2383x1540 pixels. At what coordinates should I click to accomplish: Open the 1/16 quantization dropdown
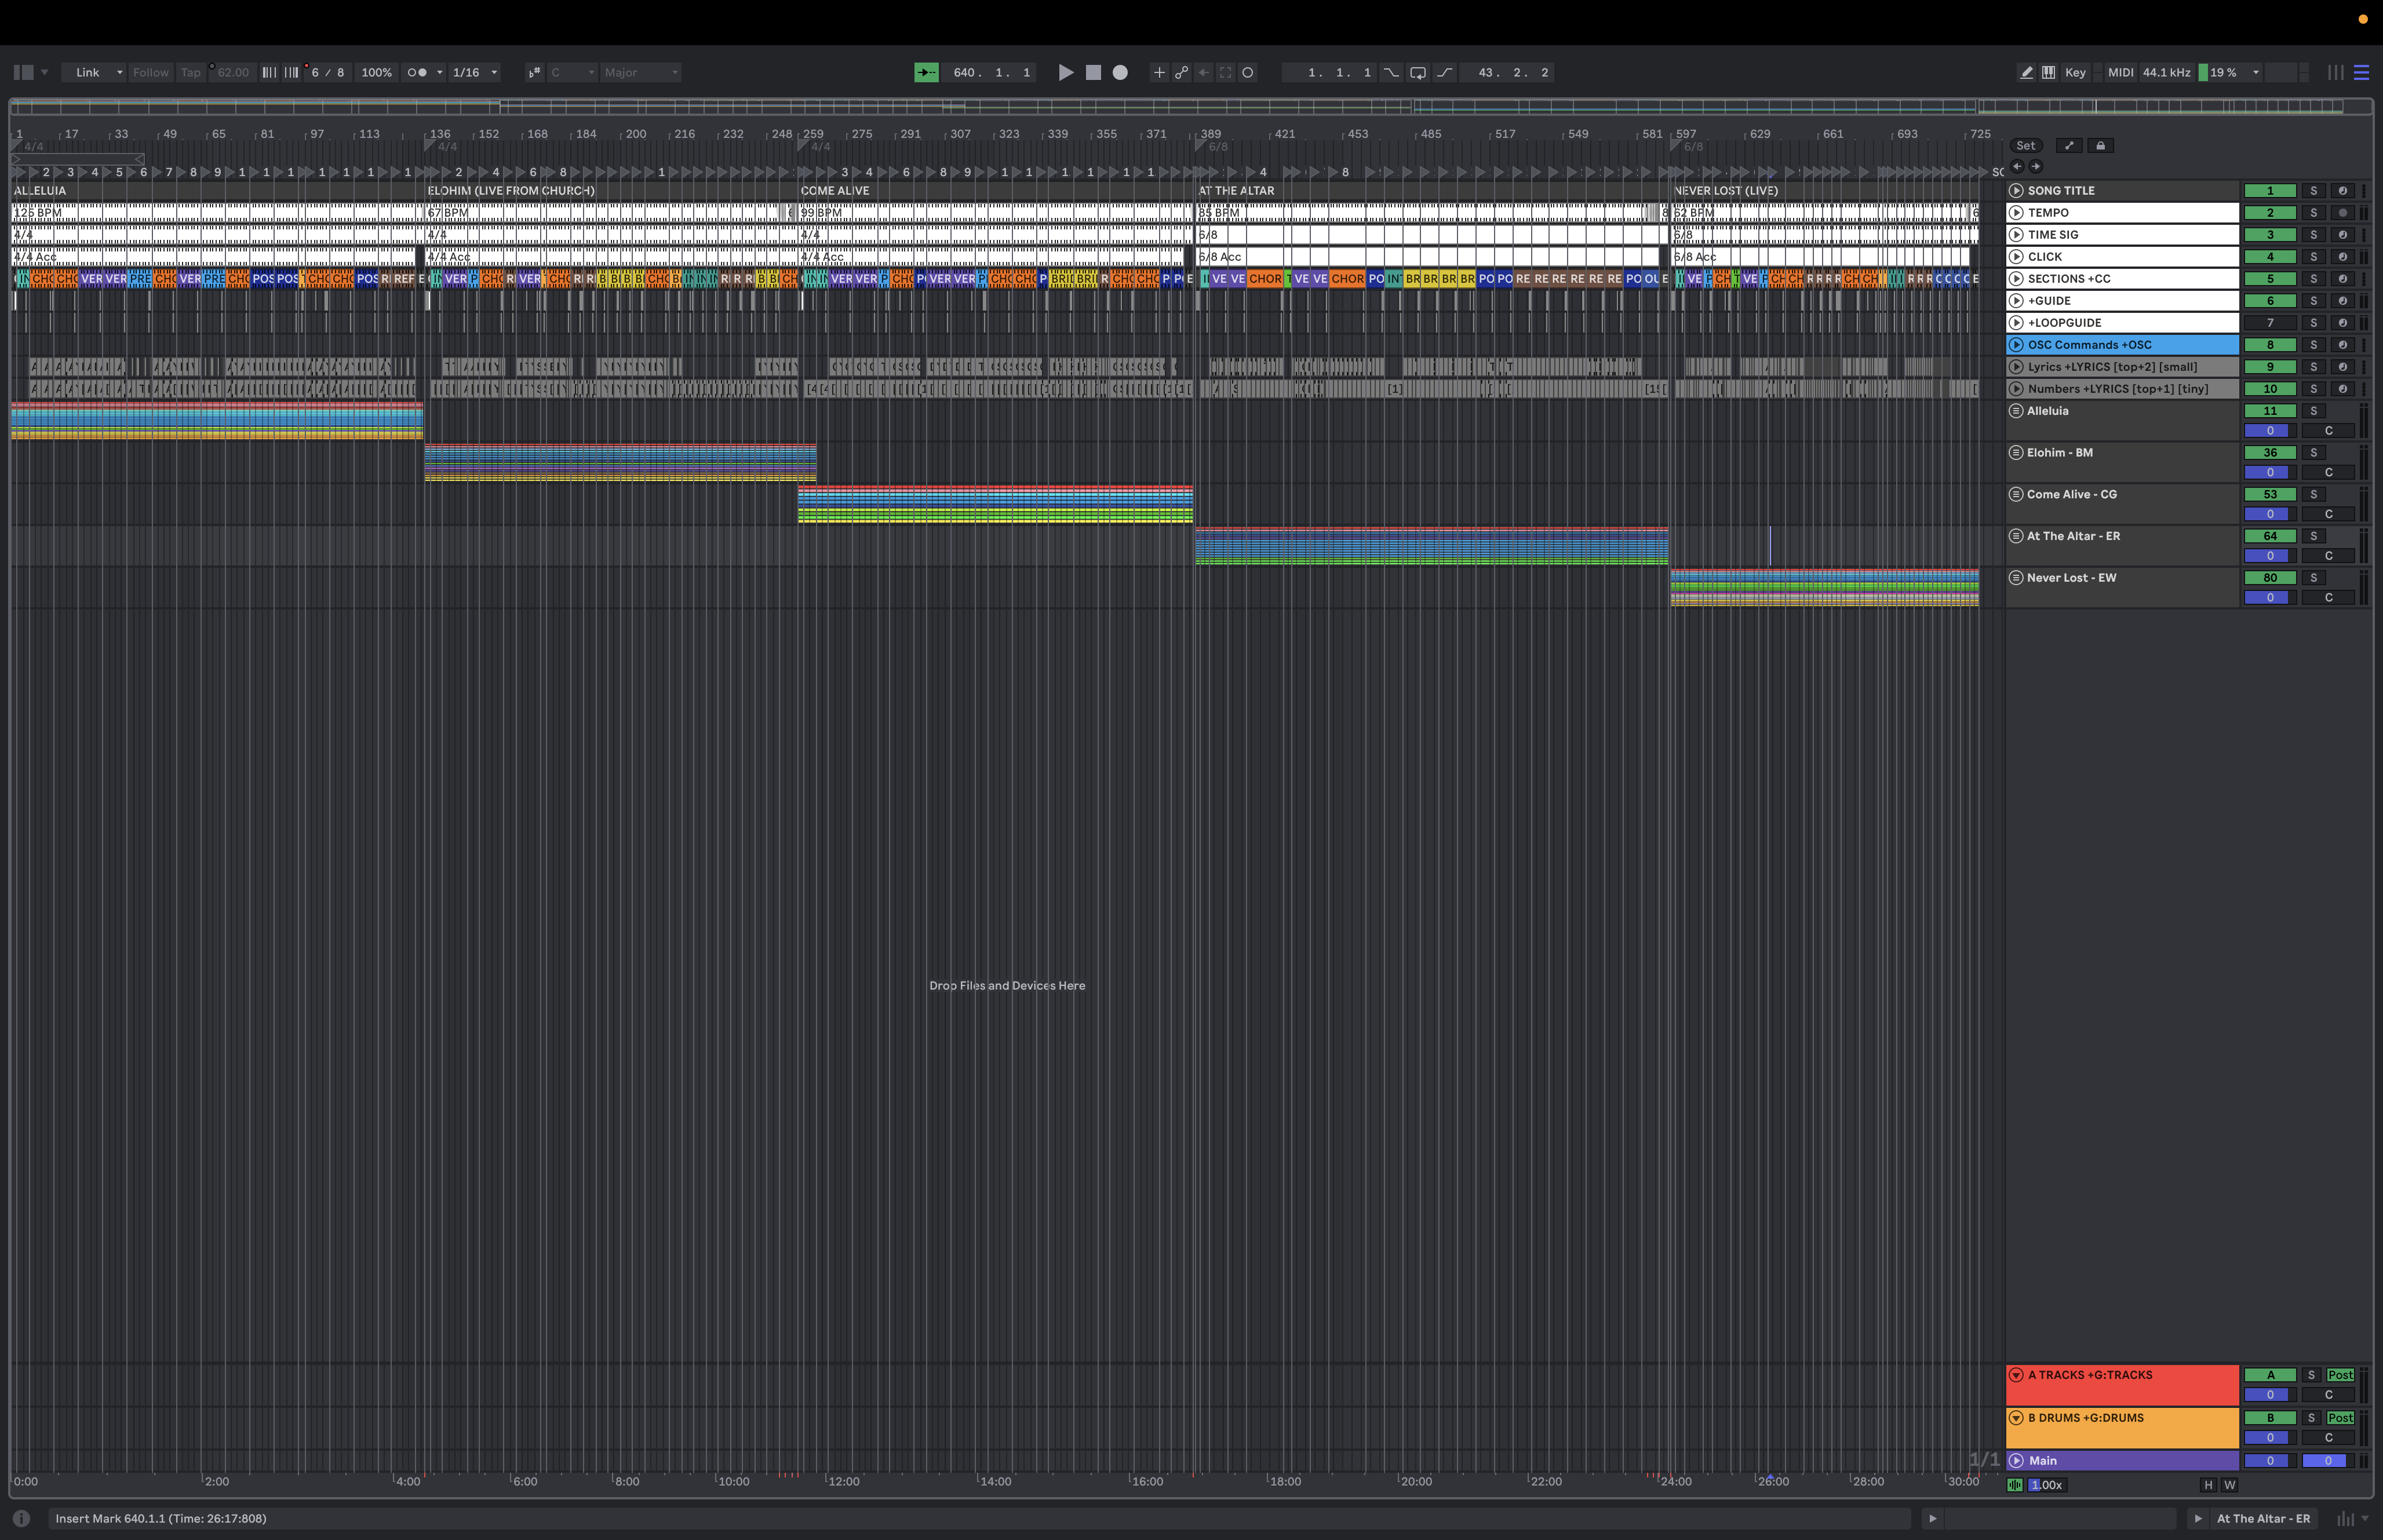pyautogui.click(x=493, y=72)
